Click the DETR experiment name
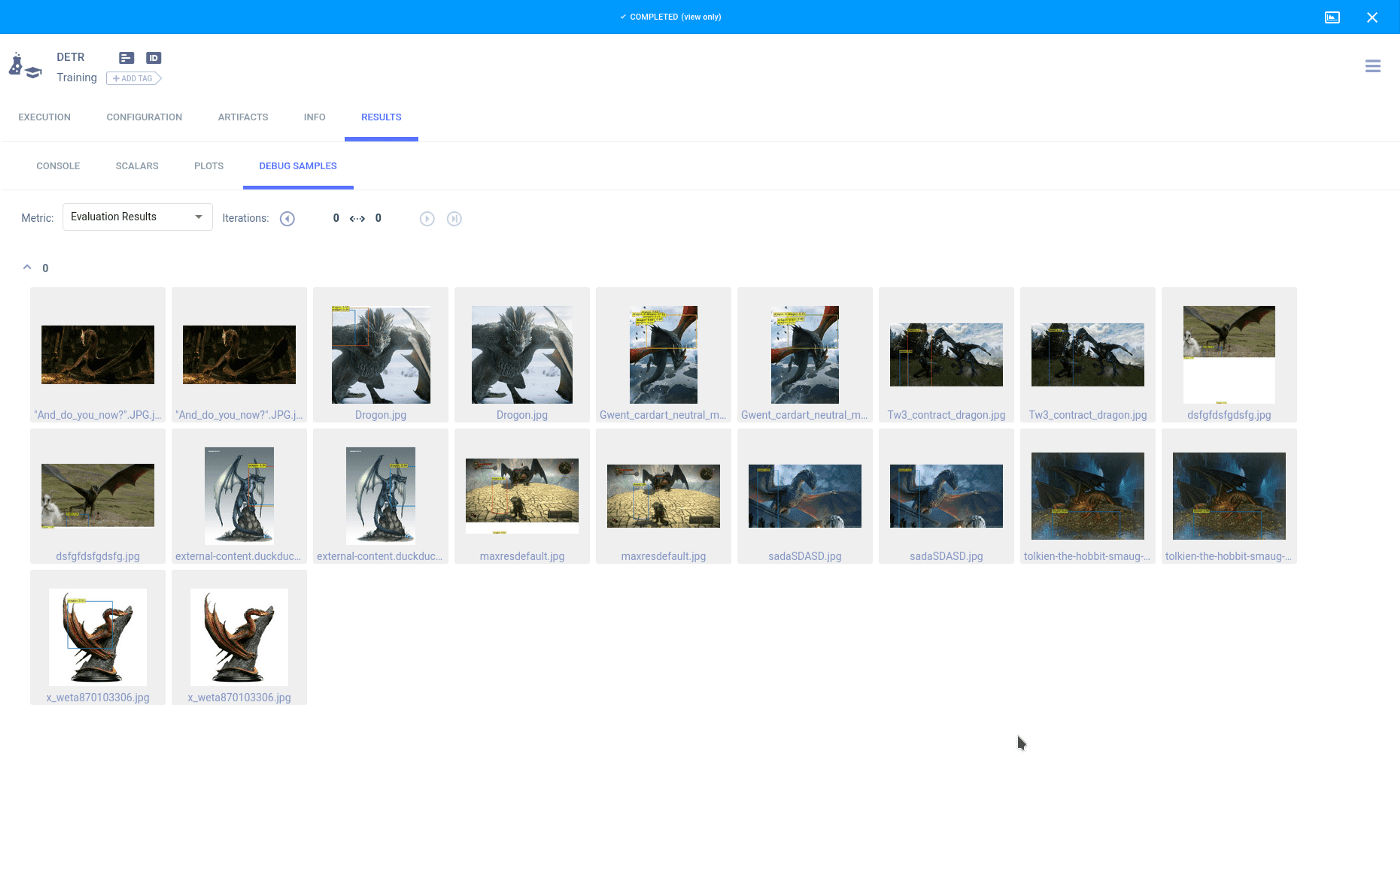The width and height of the screenshot is (1400, 871). 71,57
